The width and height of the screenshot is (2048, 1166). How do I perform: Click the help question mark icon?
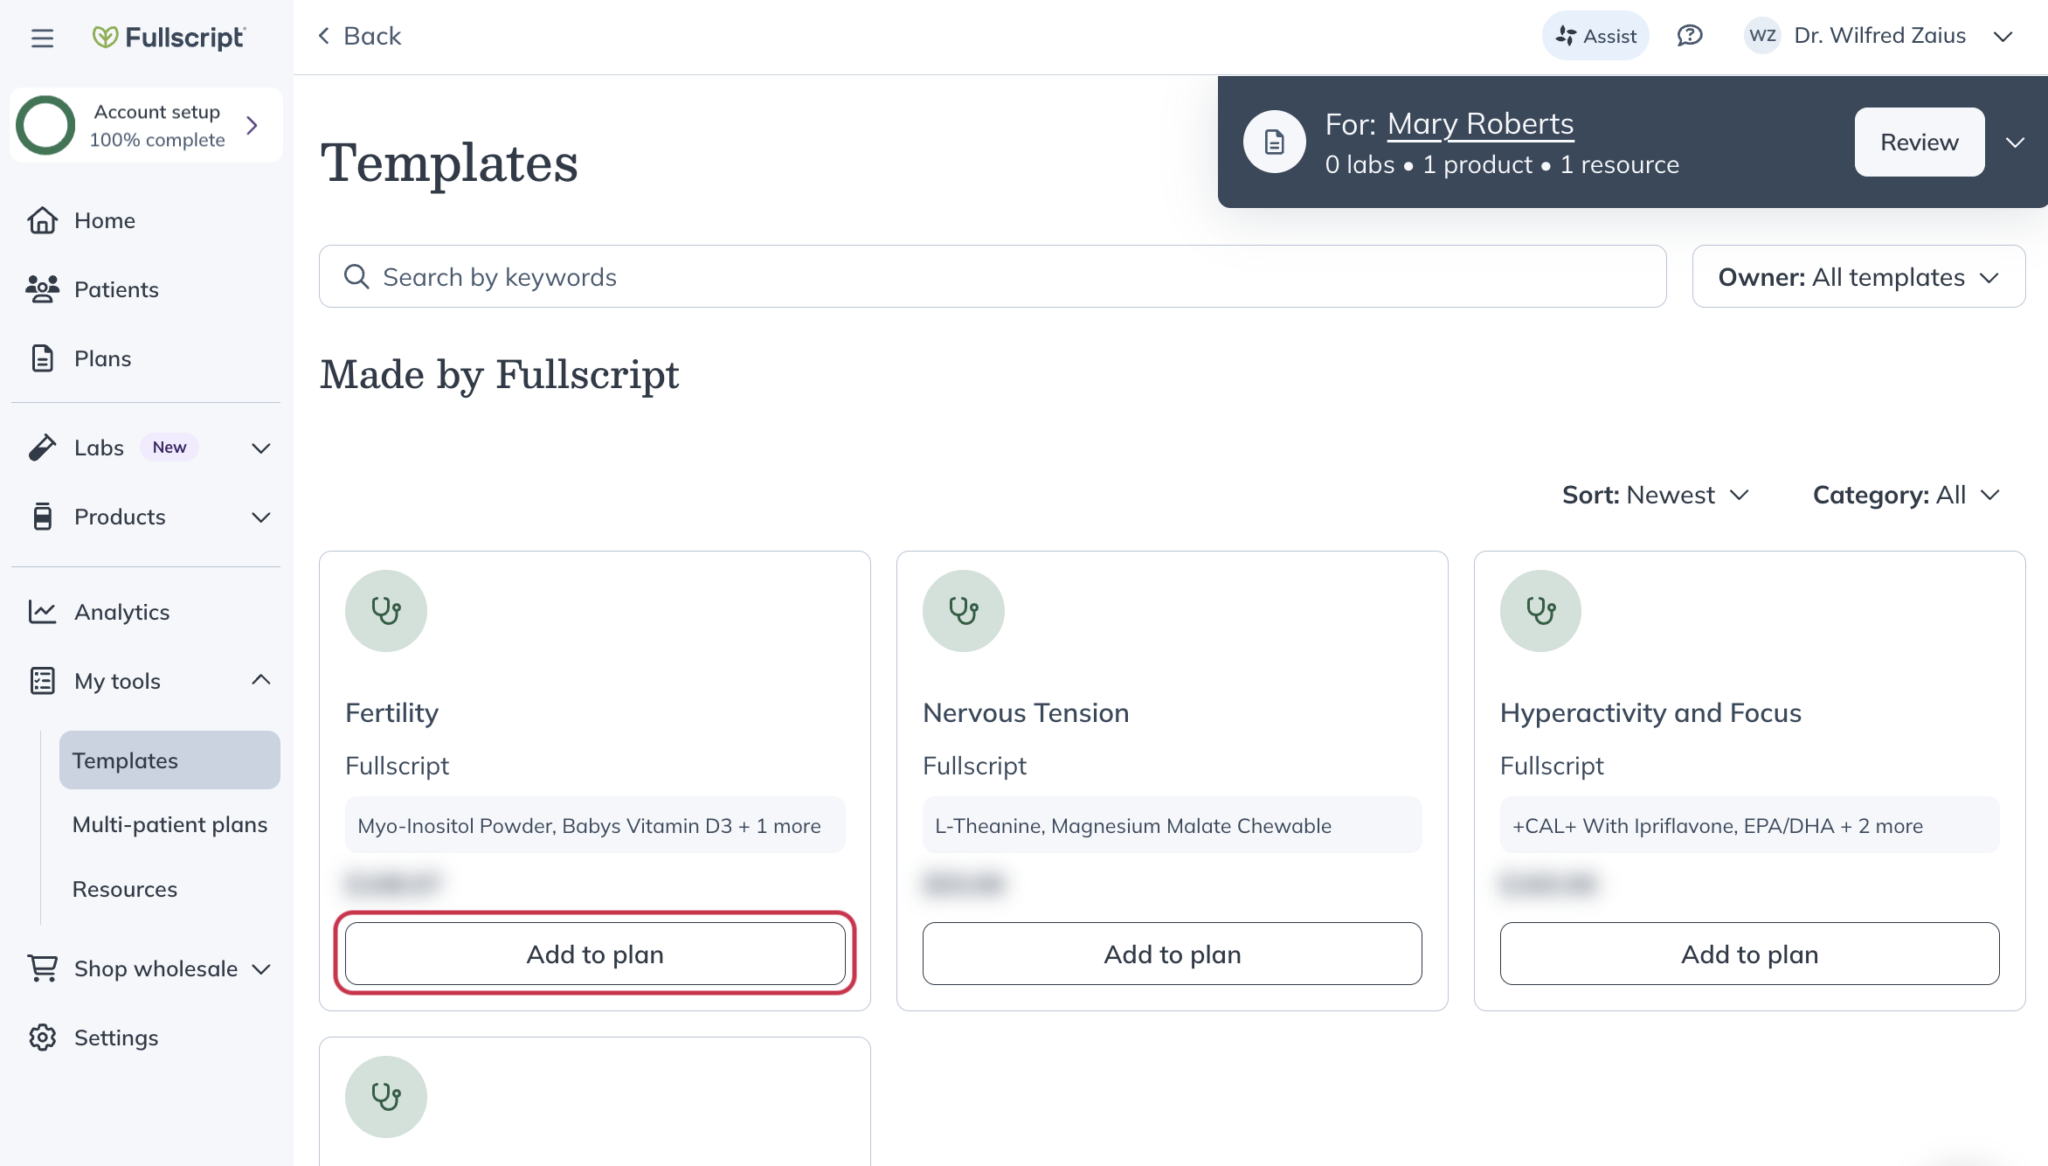tap(1690, 35)
